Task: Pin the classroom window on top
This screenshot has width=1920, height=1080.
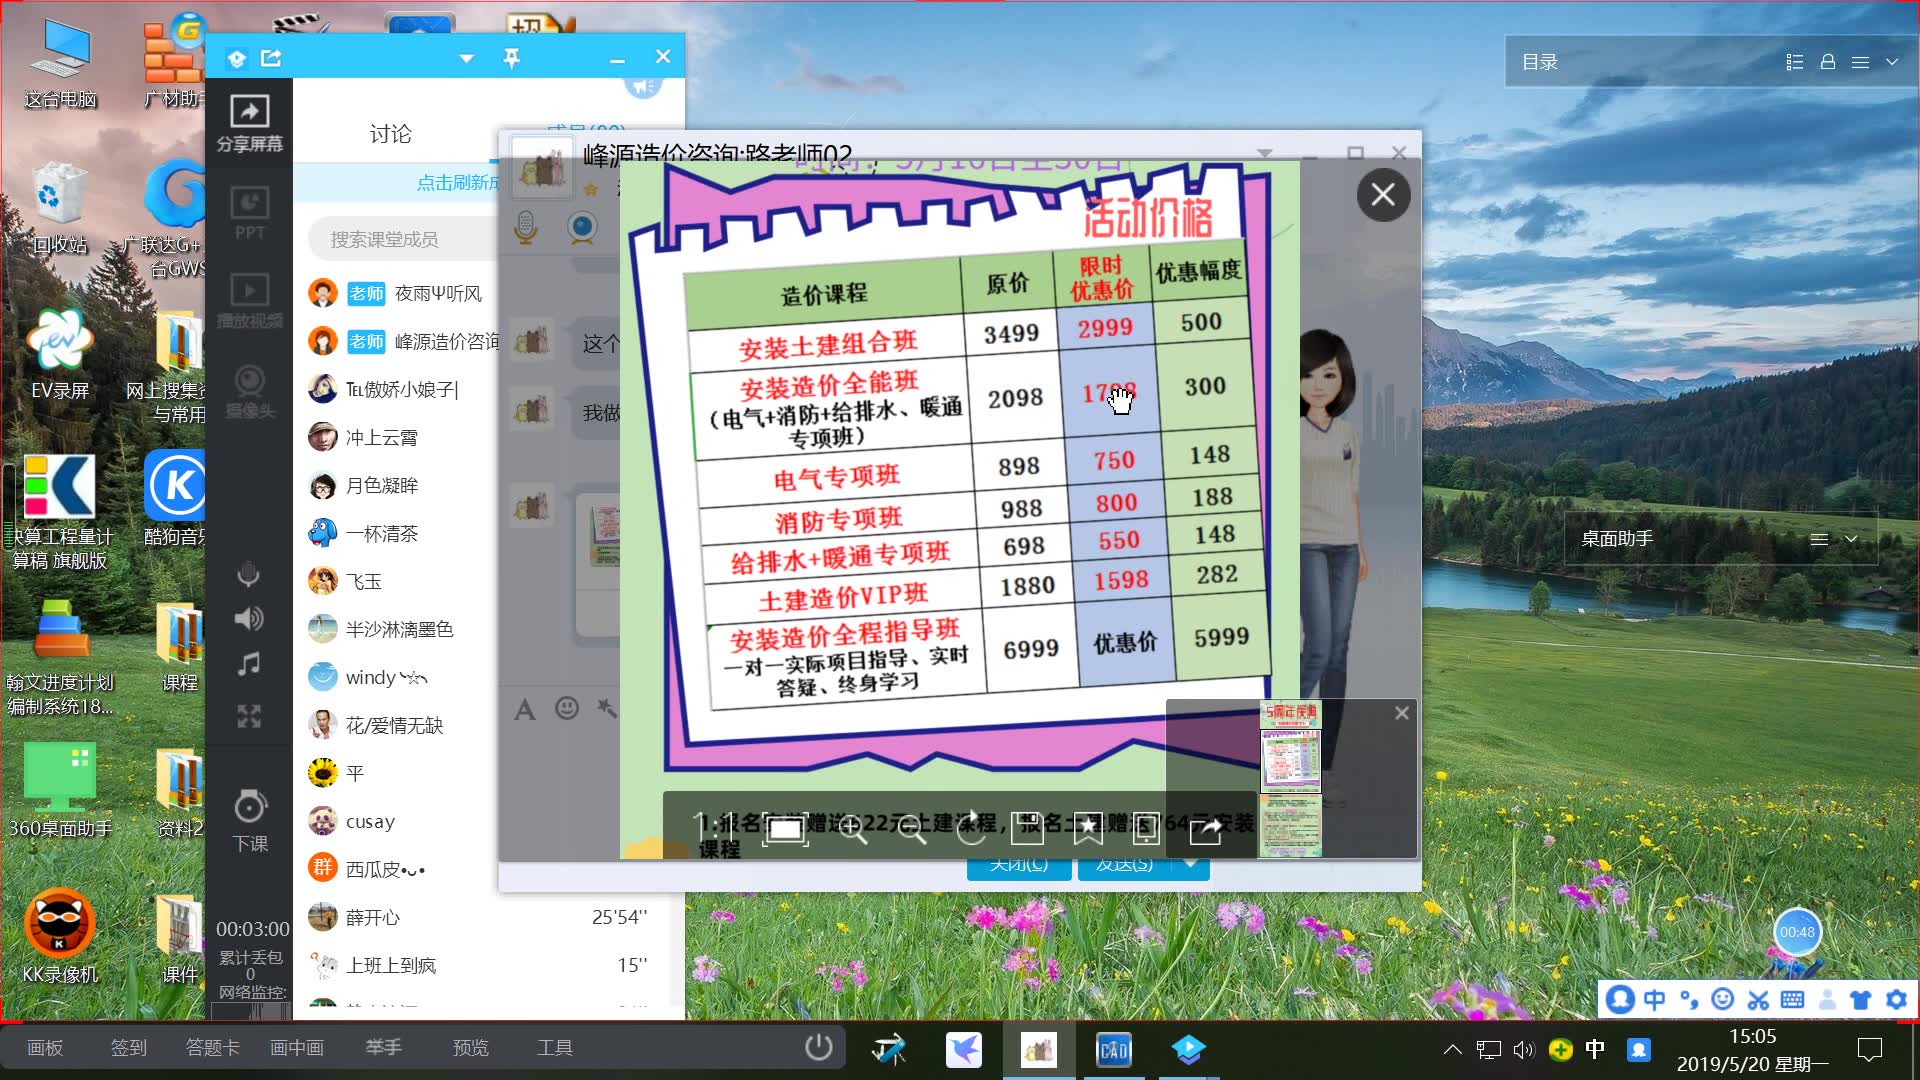Action: [x=511, y=58]
